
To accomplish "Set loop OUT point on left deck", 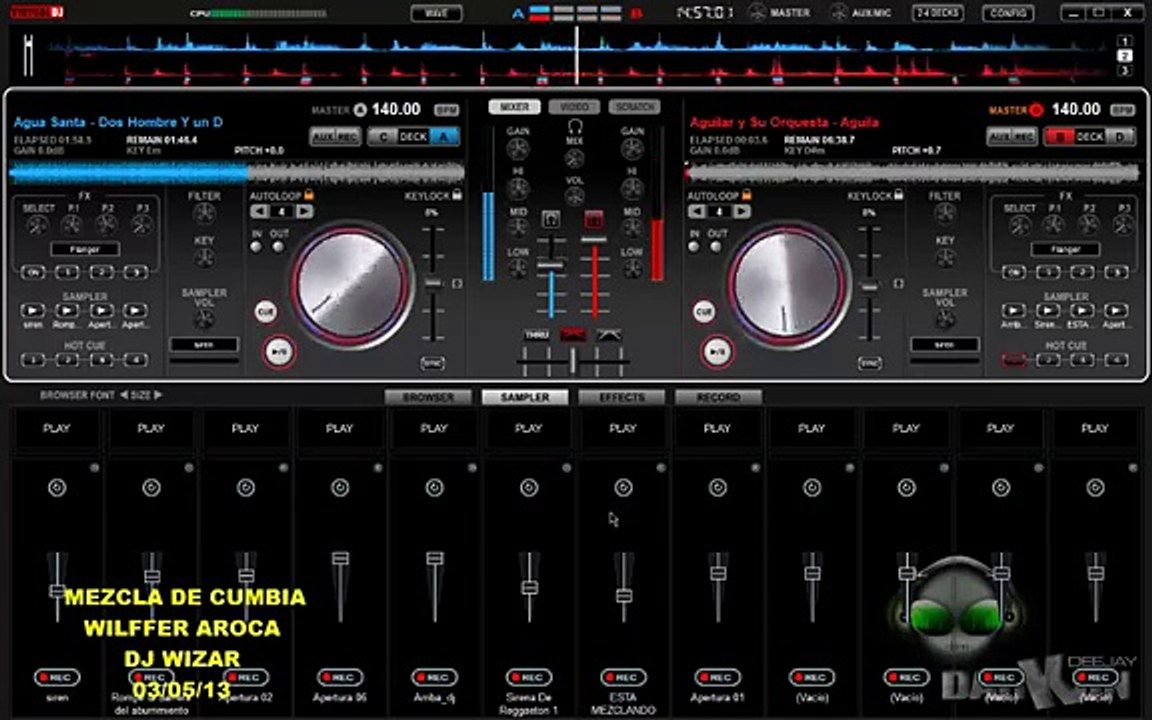I will 278,247.
